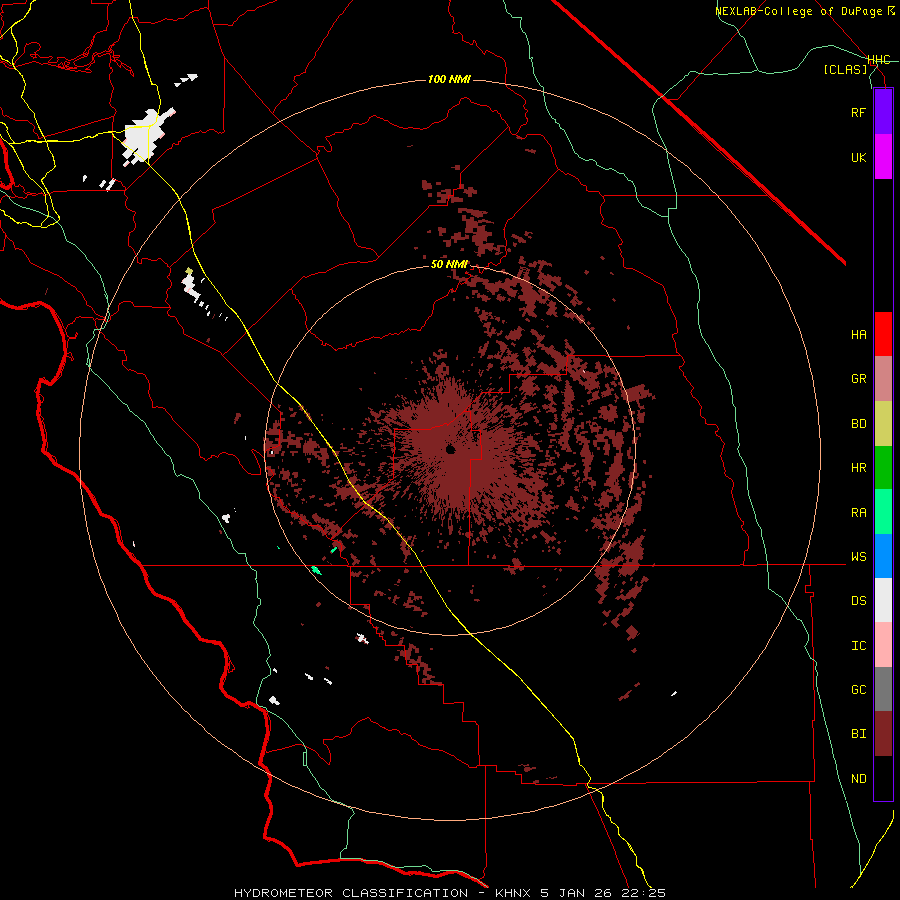Click the black radar site dot at center
Screen dimensions: 900x900
(x=451, y=449)
